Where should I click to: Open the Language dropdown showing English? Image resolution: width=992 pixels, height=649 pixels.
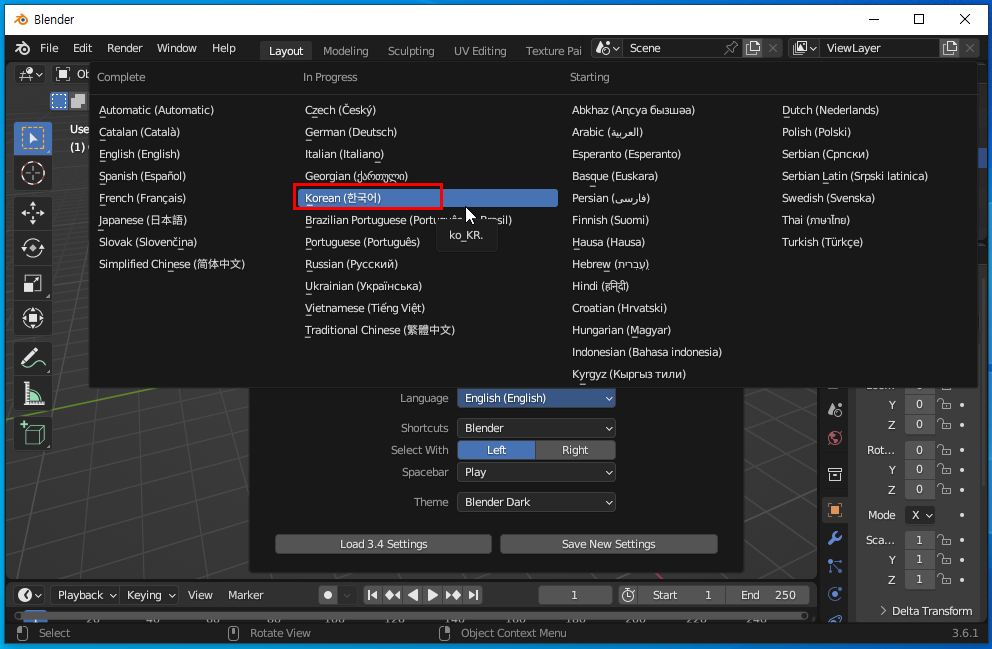[536, 398]
